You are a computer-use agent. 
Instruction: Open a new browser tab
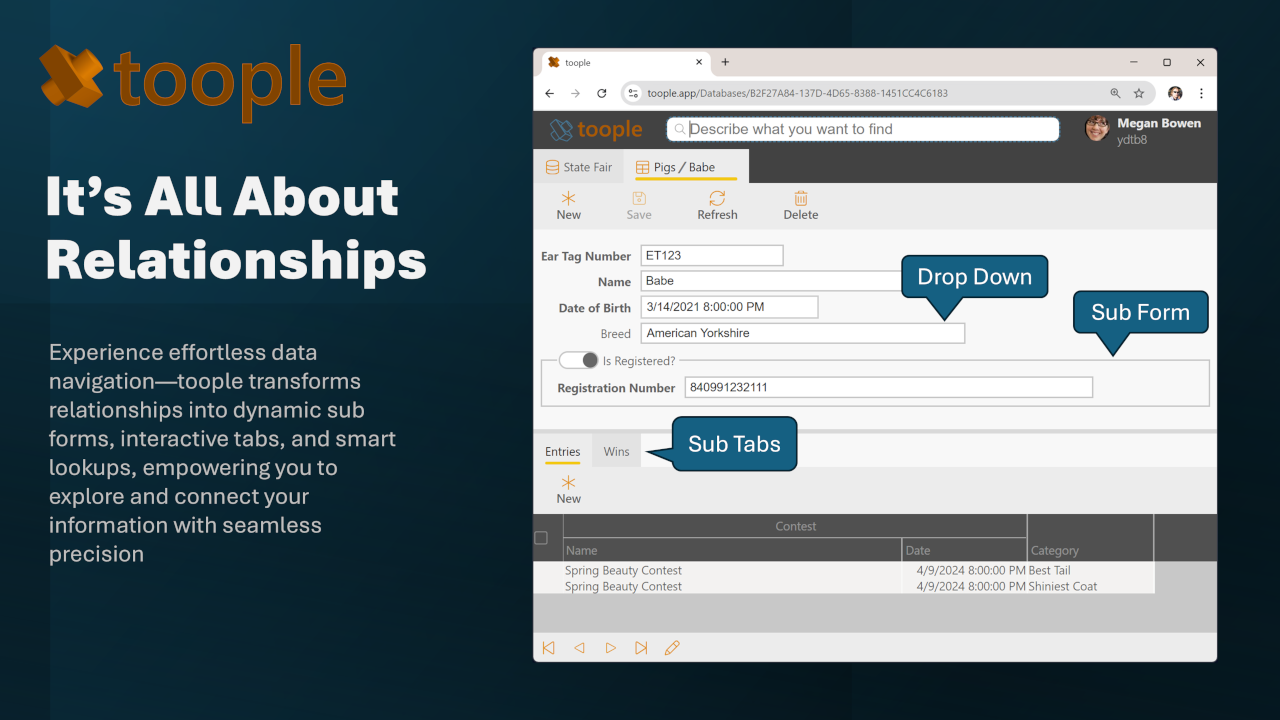click(x=725, y=62)
